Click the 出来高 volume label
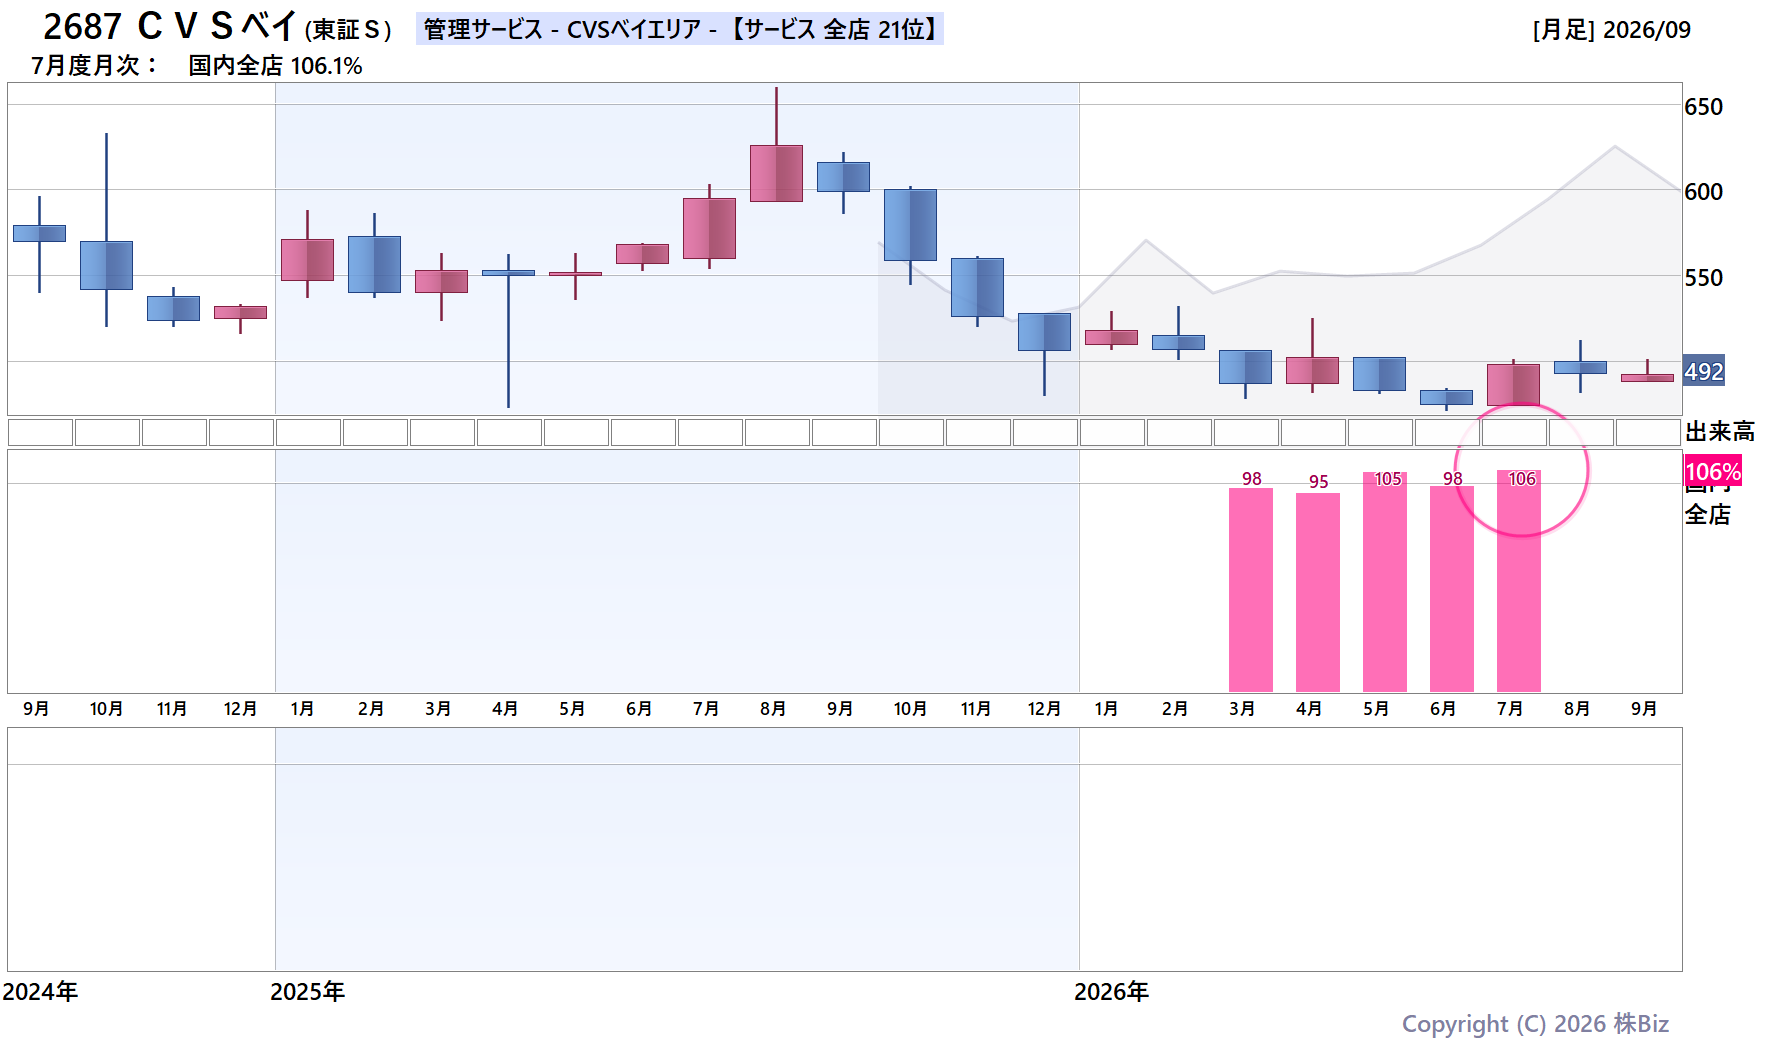Screen dimensions: 1780x1054 click(x=1720, y=432)
